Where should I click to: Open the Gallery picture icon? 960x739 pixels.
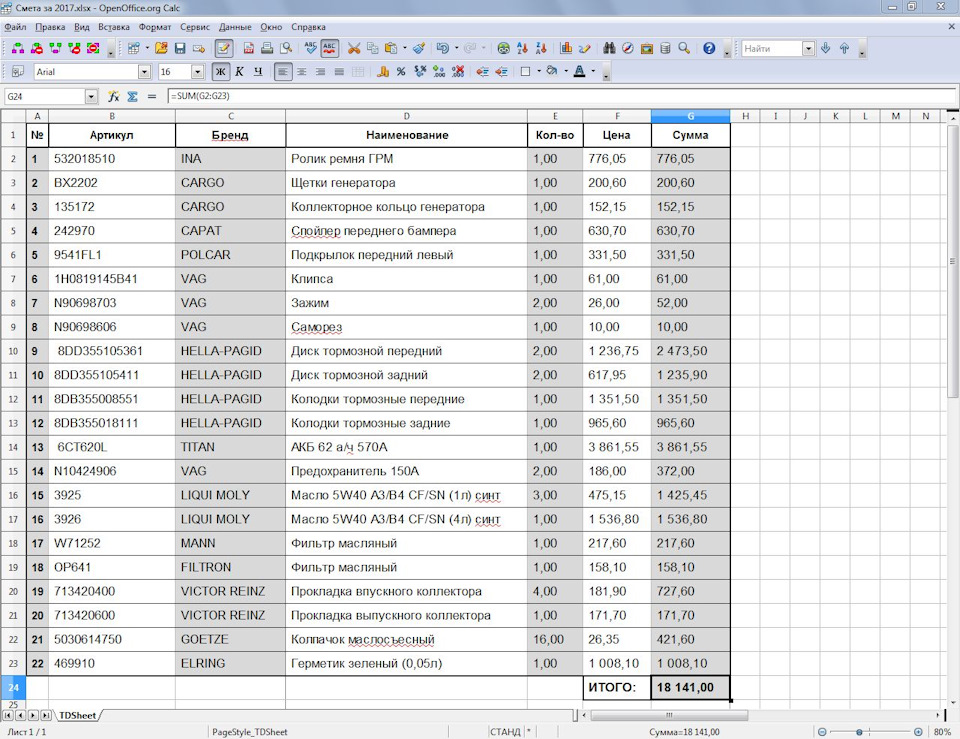[x=647, y=48]
